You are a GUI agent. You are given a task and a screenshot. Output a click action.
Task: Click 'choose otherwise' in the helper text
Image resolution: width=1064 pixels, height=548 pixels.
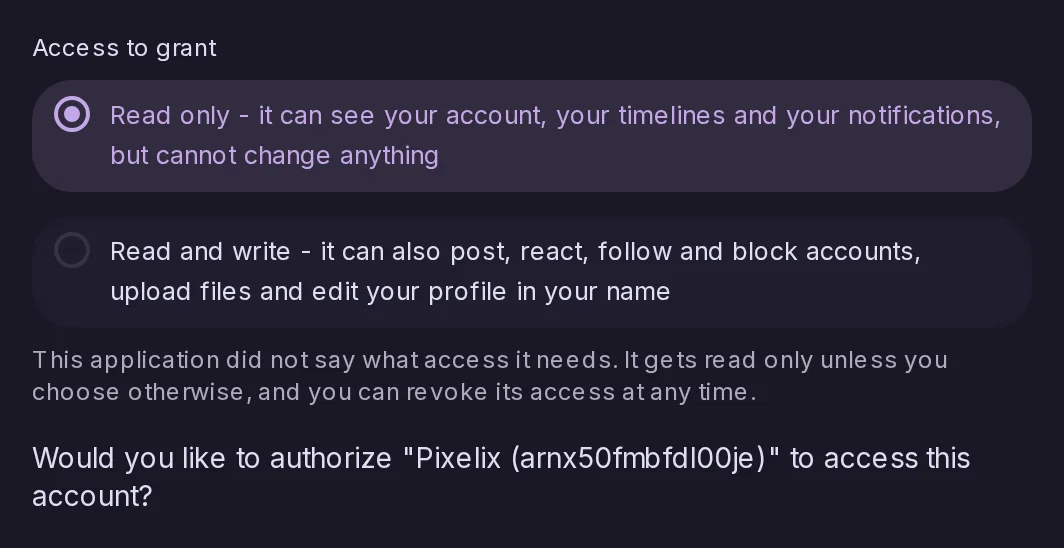138,392
